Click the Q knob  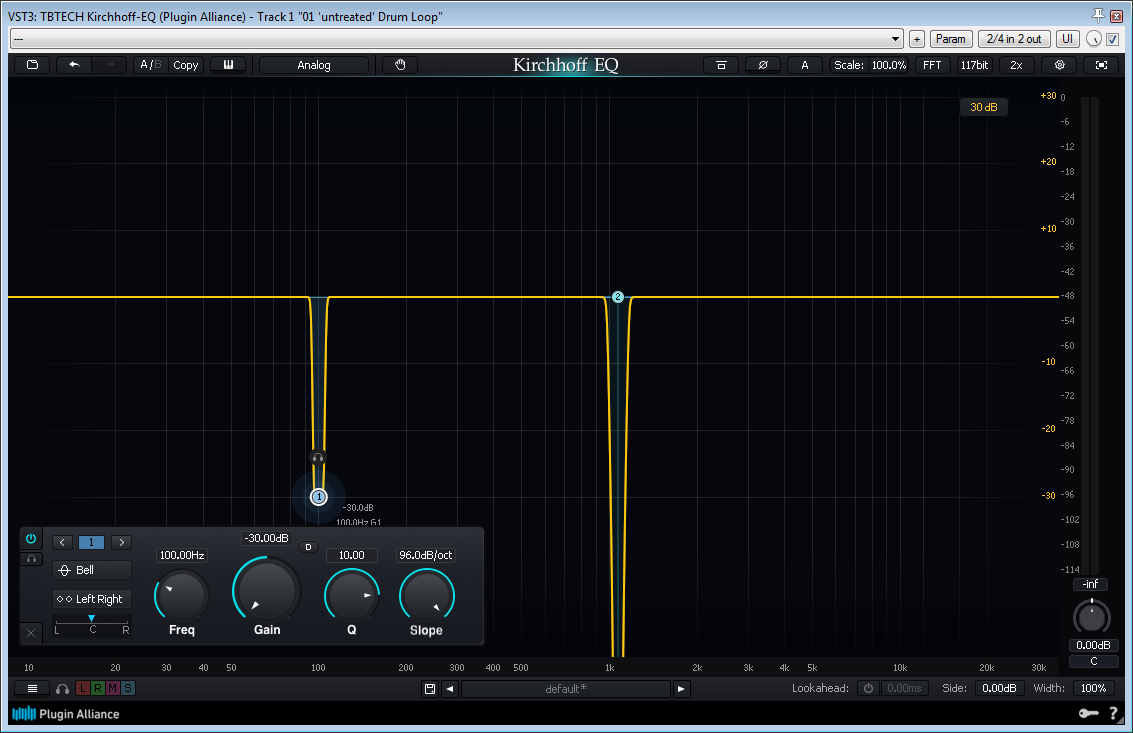[352, 596]
